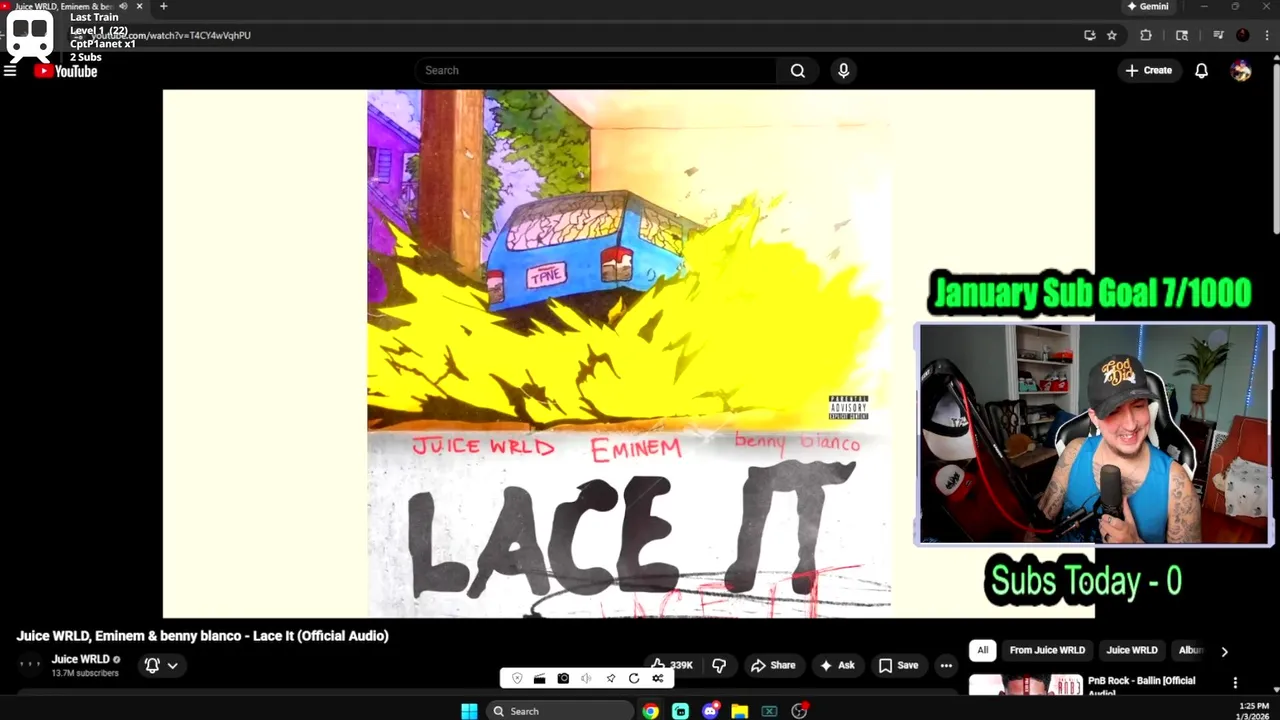Open options menu for PnB Rock video

point(1235,683)
